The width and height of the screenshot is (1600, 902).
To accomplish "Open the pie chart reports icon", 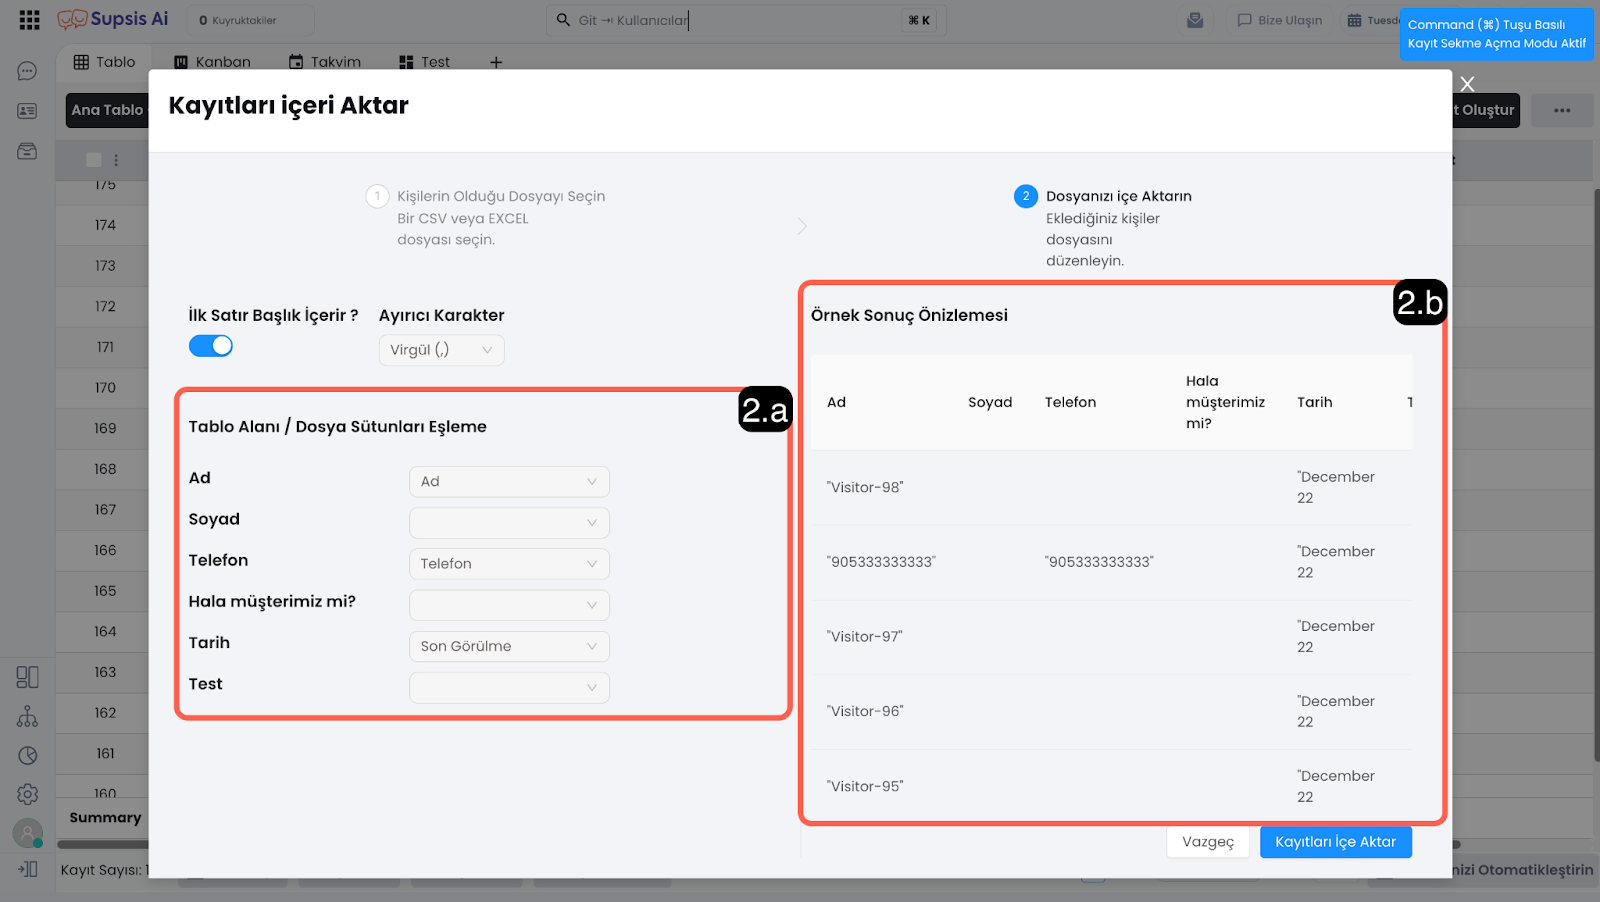I will click(27, 756).
